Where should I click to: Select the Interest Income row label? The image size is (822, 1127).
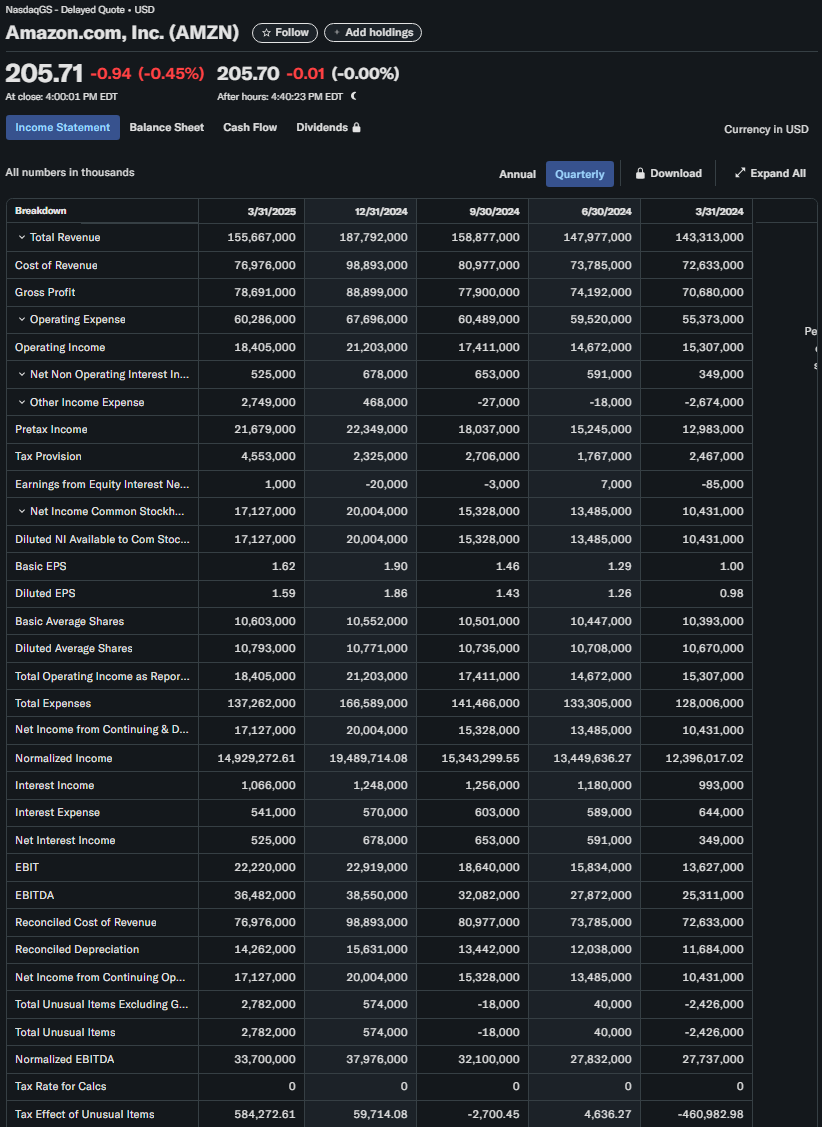(55, 786)
